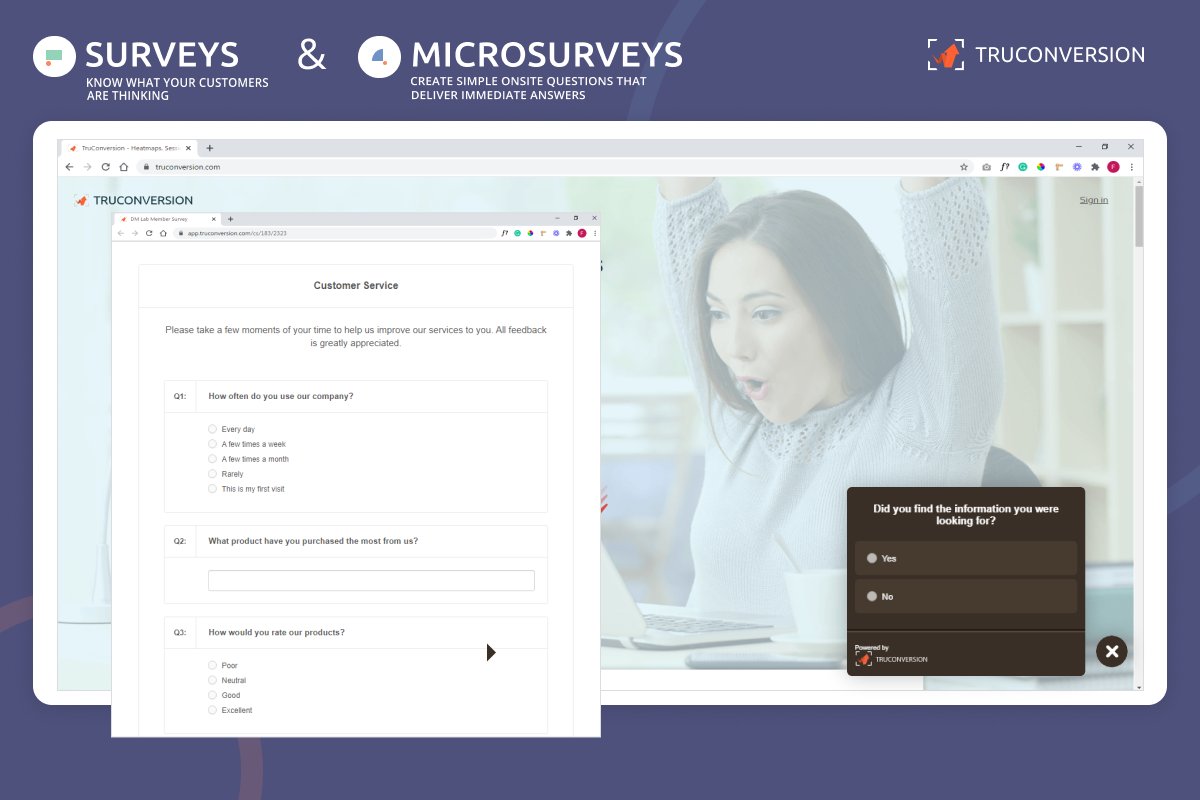
Task: Open the Grammarly extension icon
Action: 1023,167
